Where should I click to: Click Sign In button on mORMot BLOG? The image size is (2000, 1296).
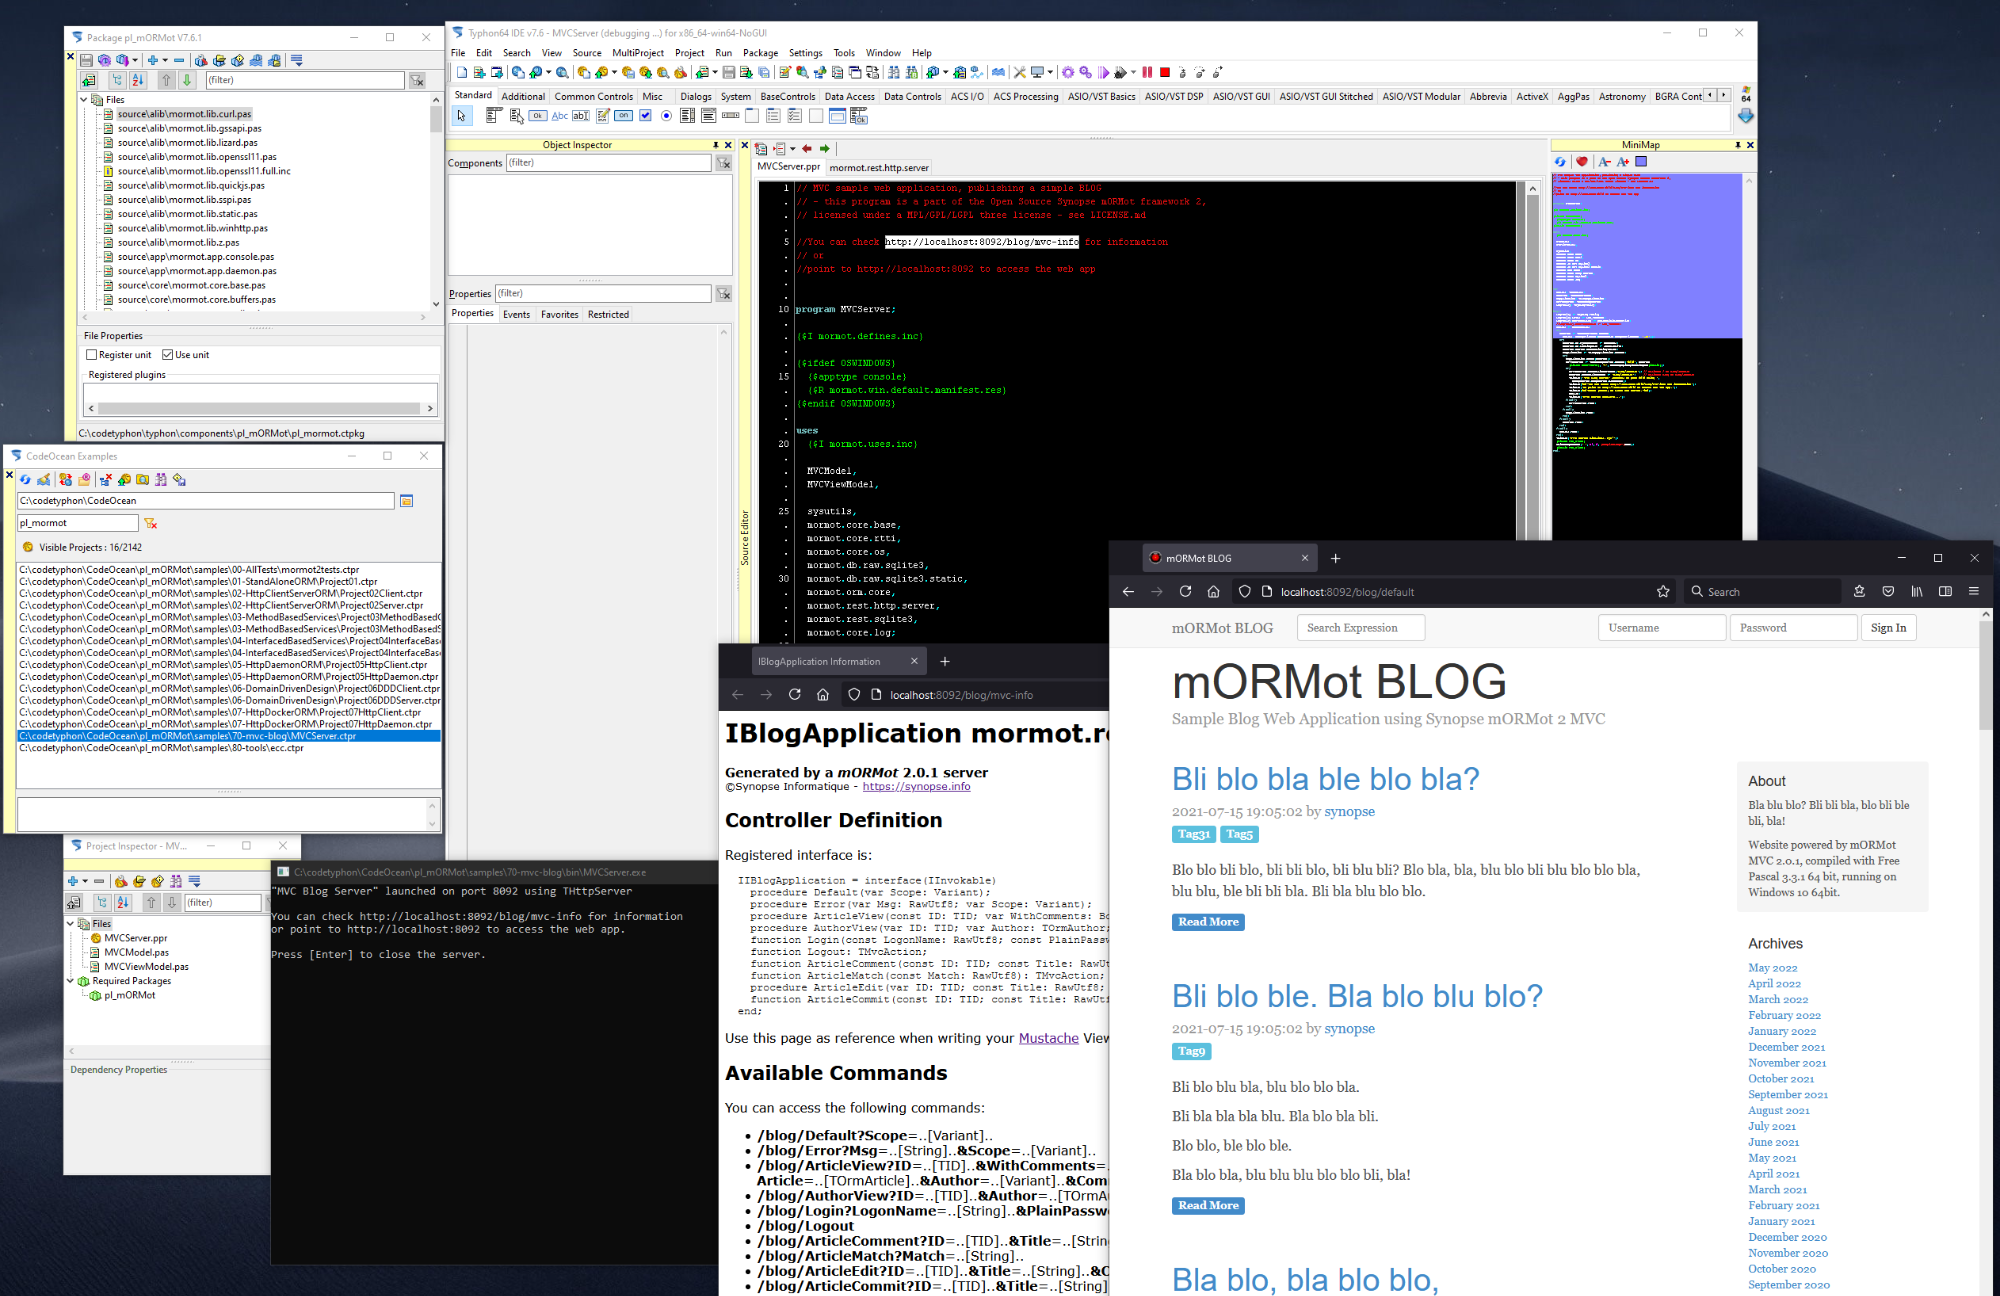point(1888,628)
